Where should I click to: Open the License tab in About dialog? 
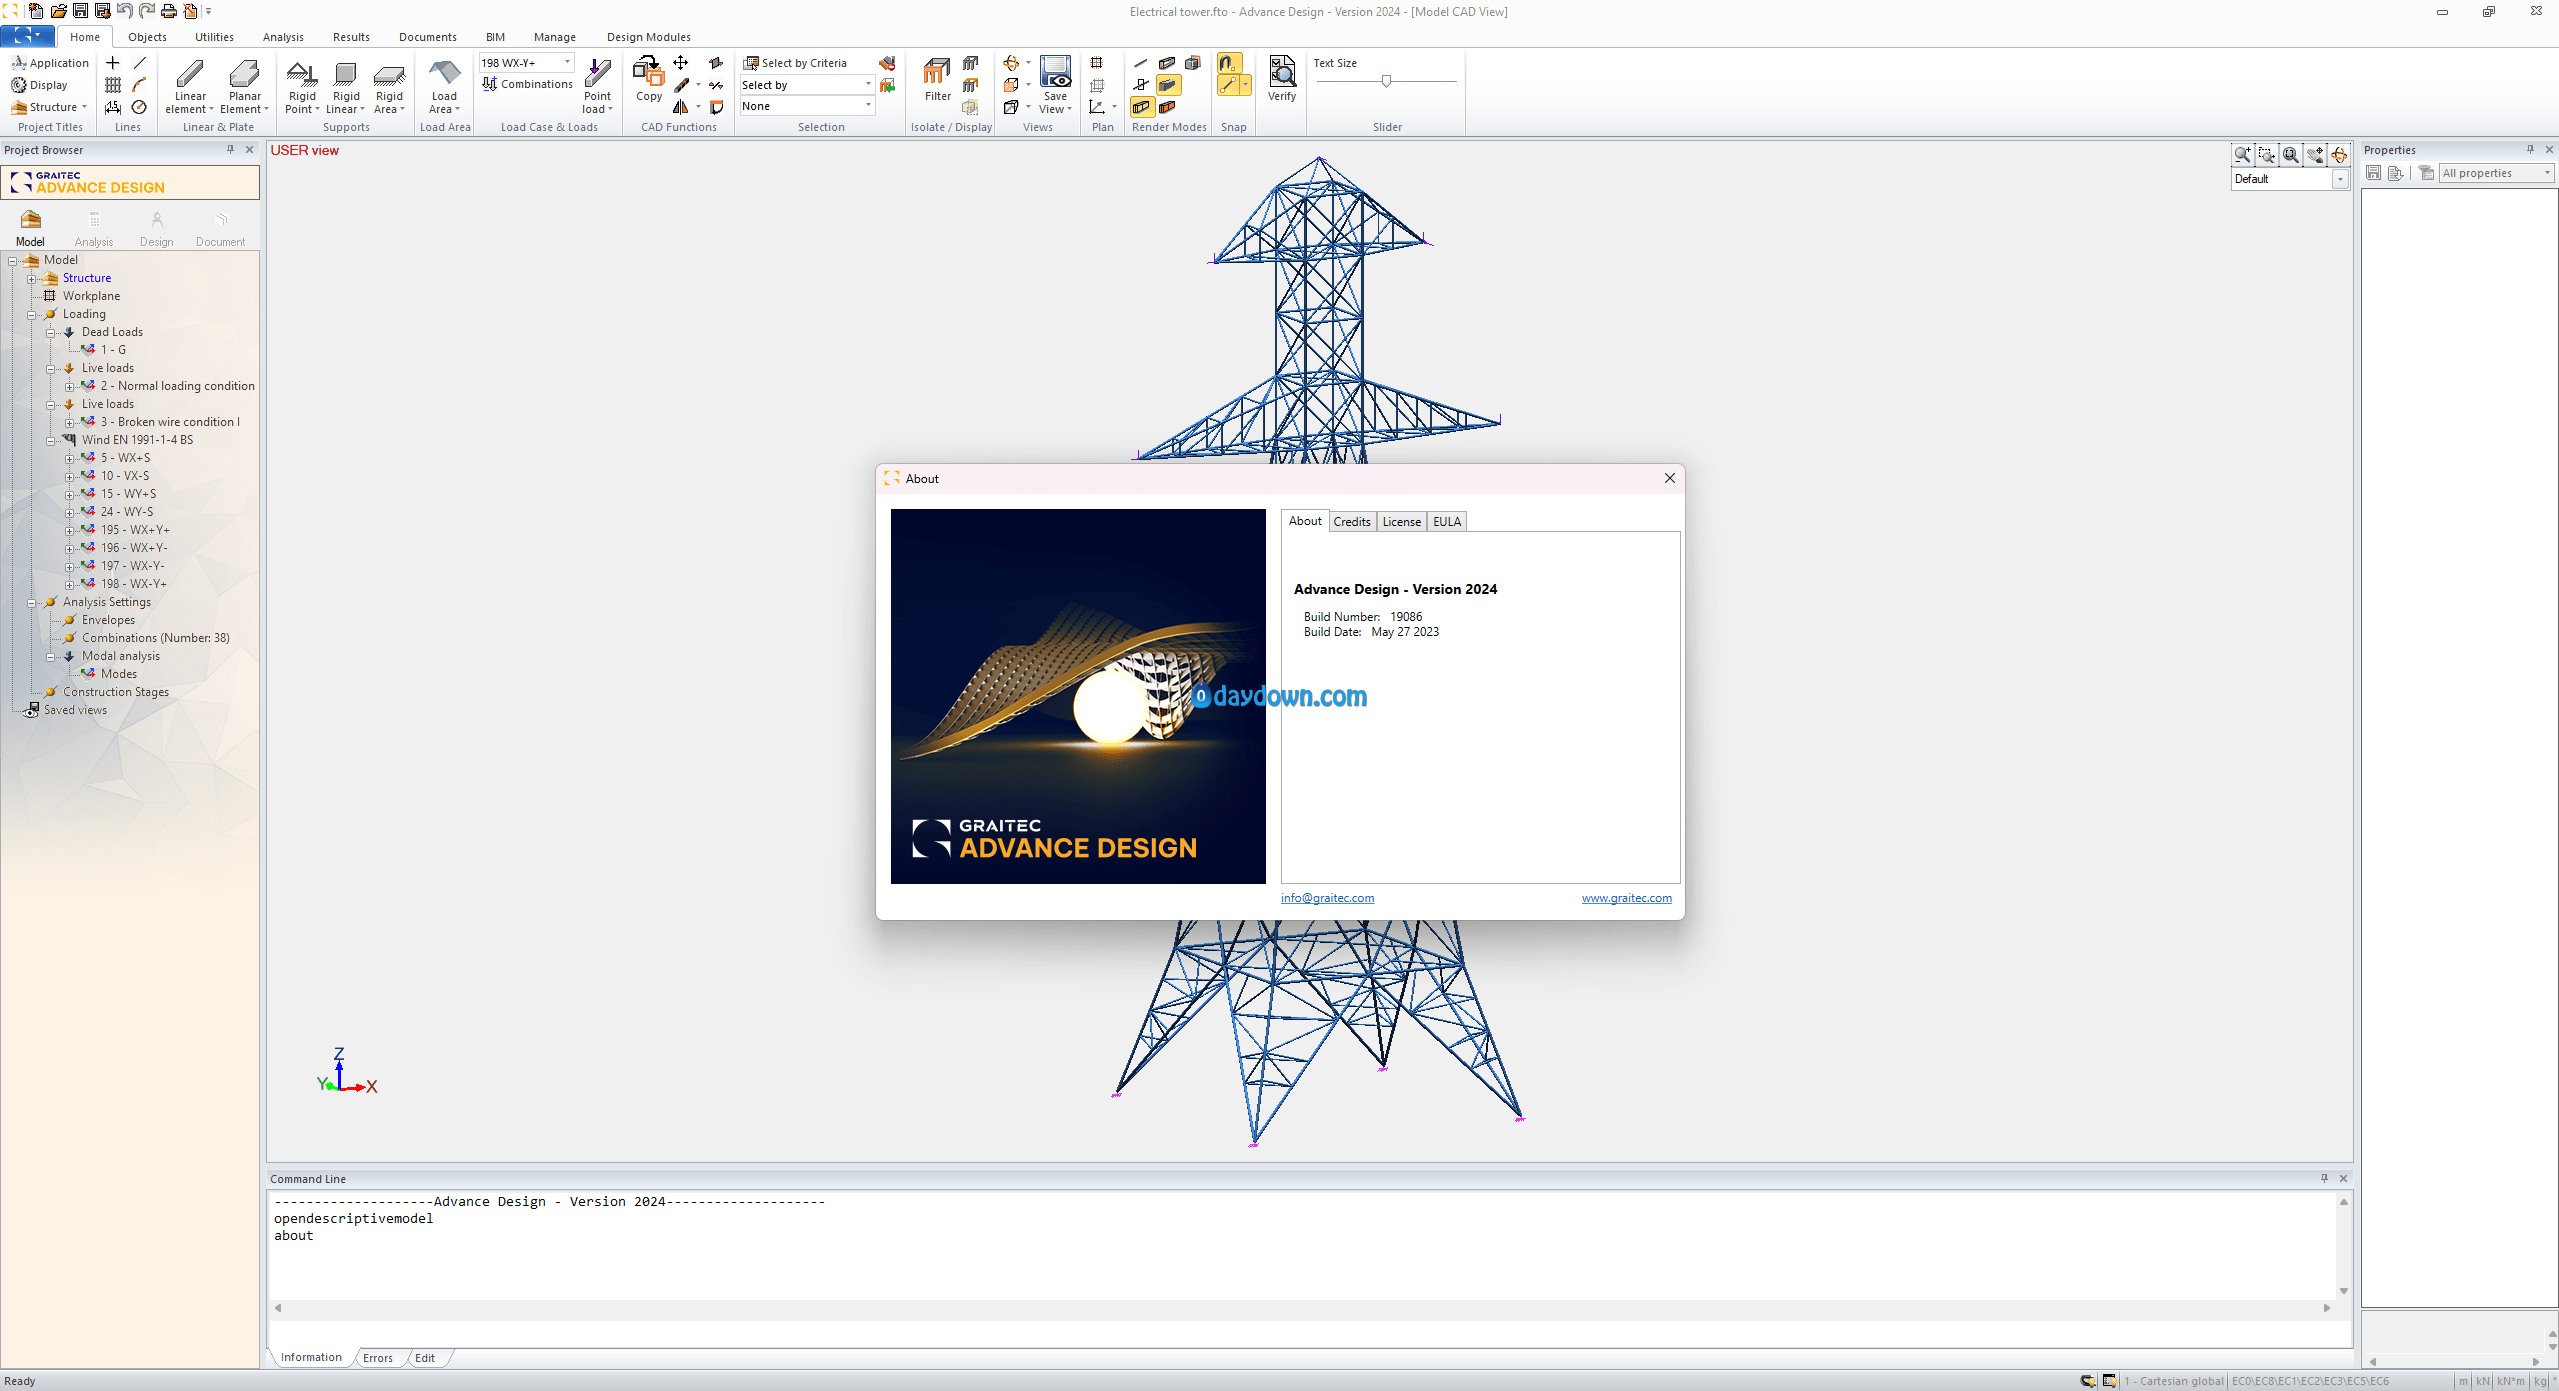pos(1401,521)
